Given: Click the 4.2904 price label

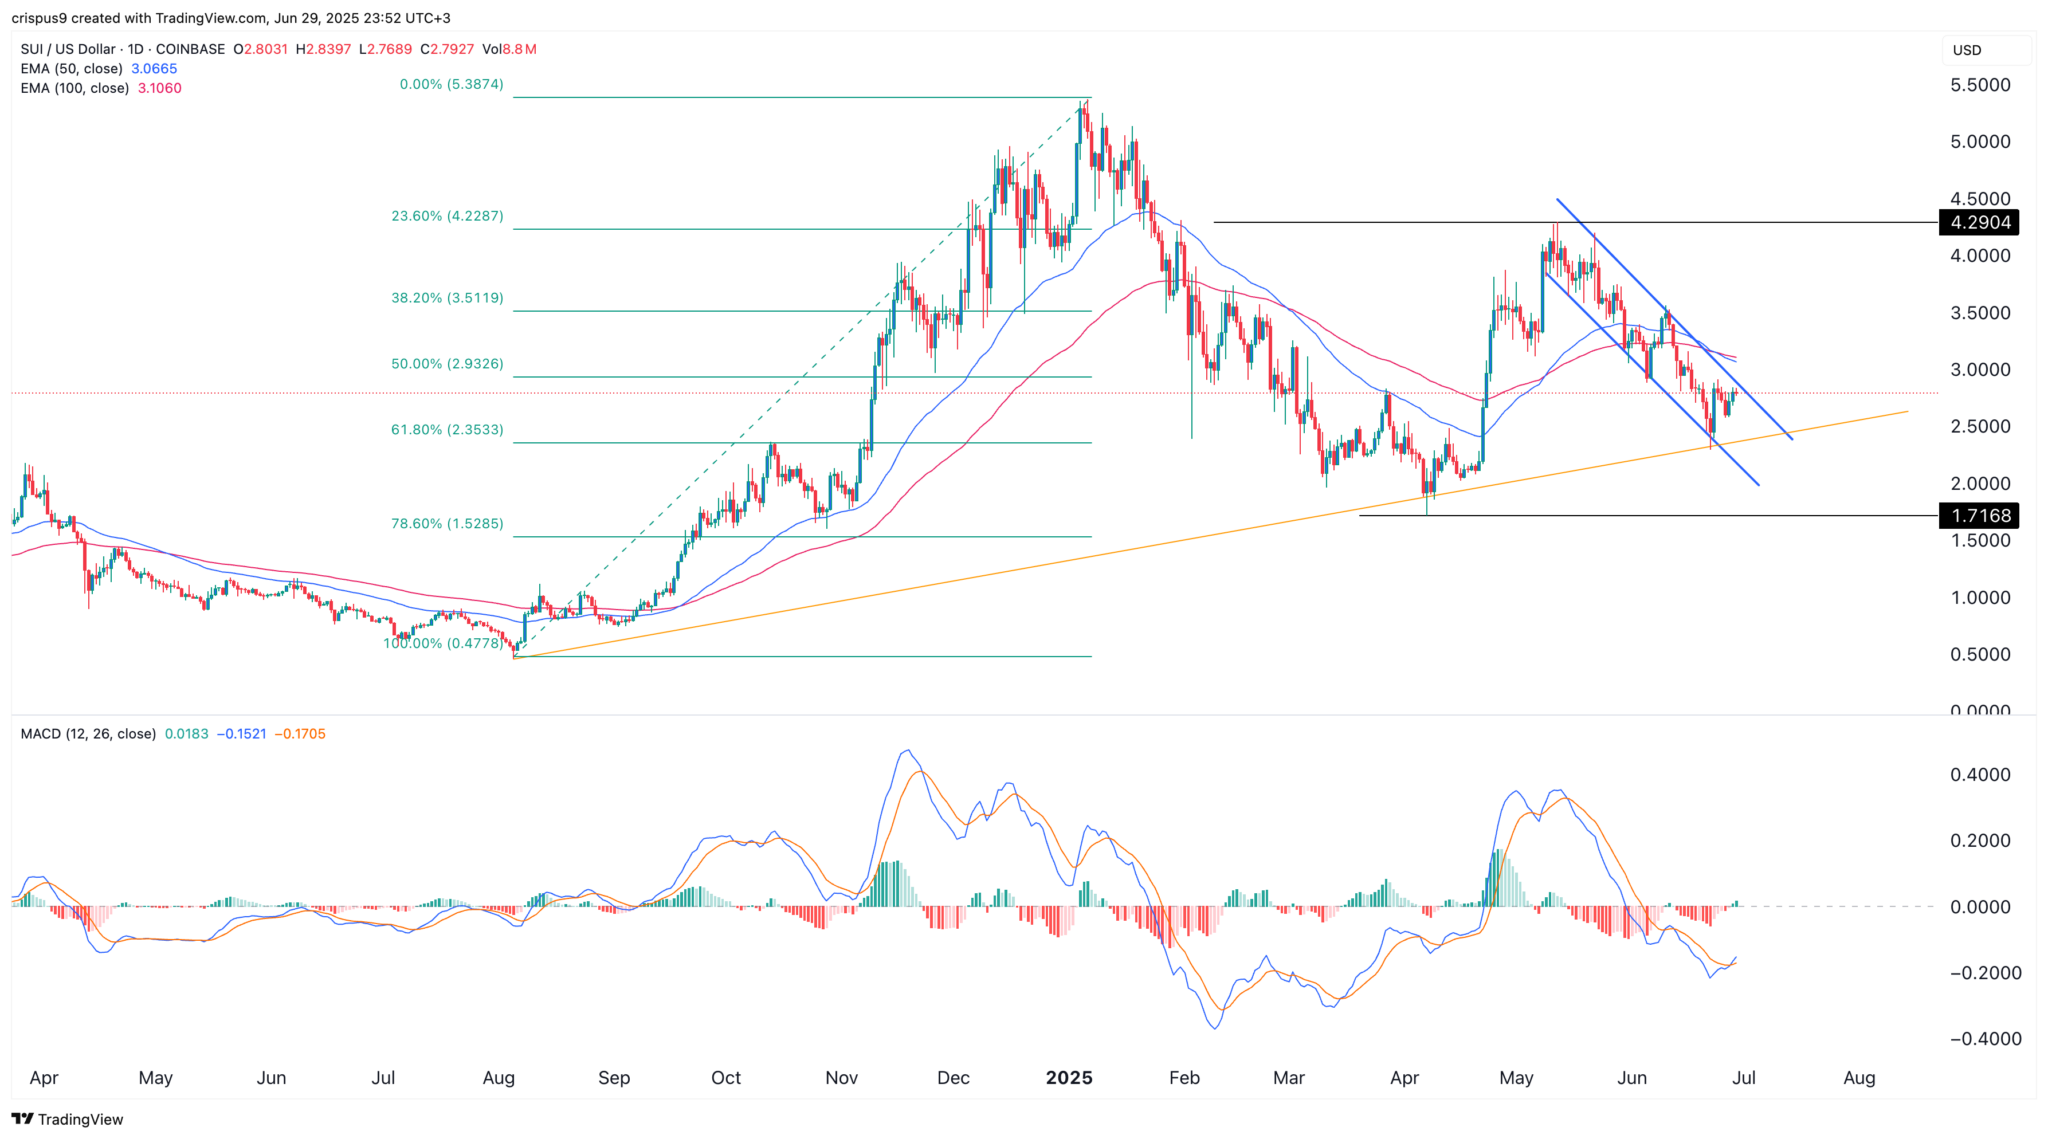Looking at the screenshot, I should 1978,222.
